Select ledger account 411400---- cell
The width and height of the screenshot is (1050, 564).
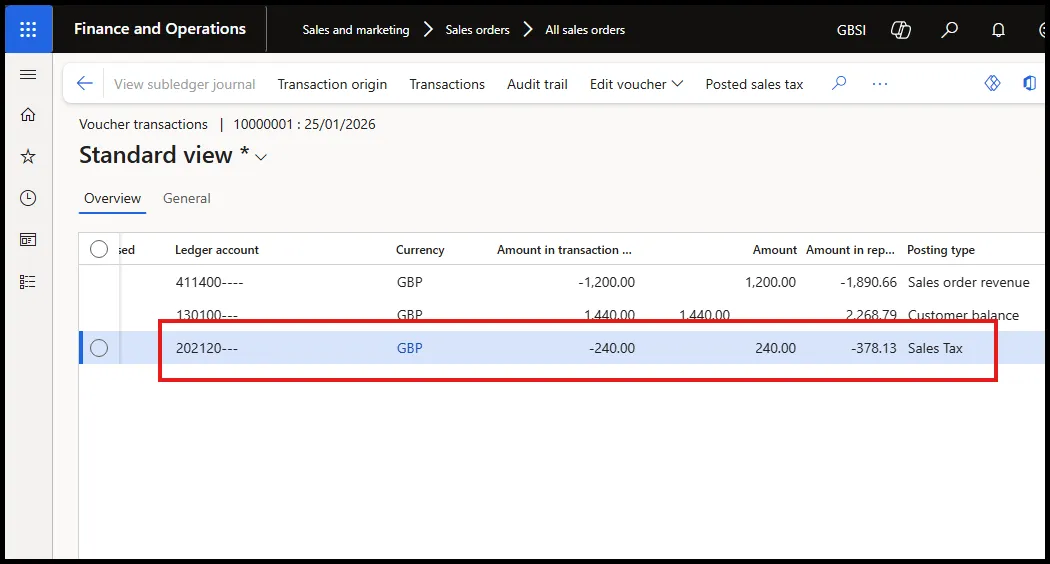pyautogui.click(x=210, y=282)
